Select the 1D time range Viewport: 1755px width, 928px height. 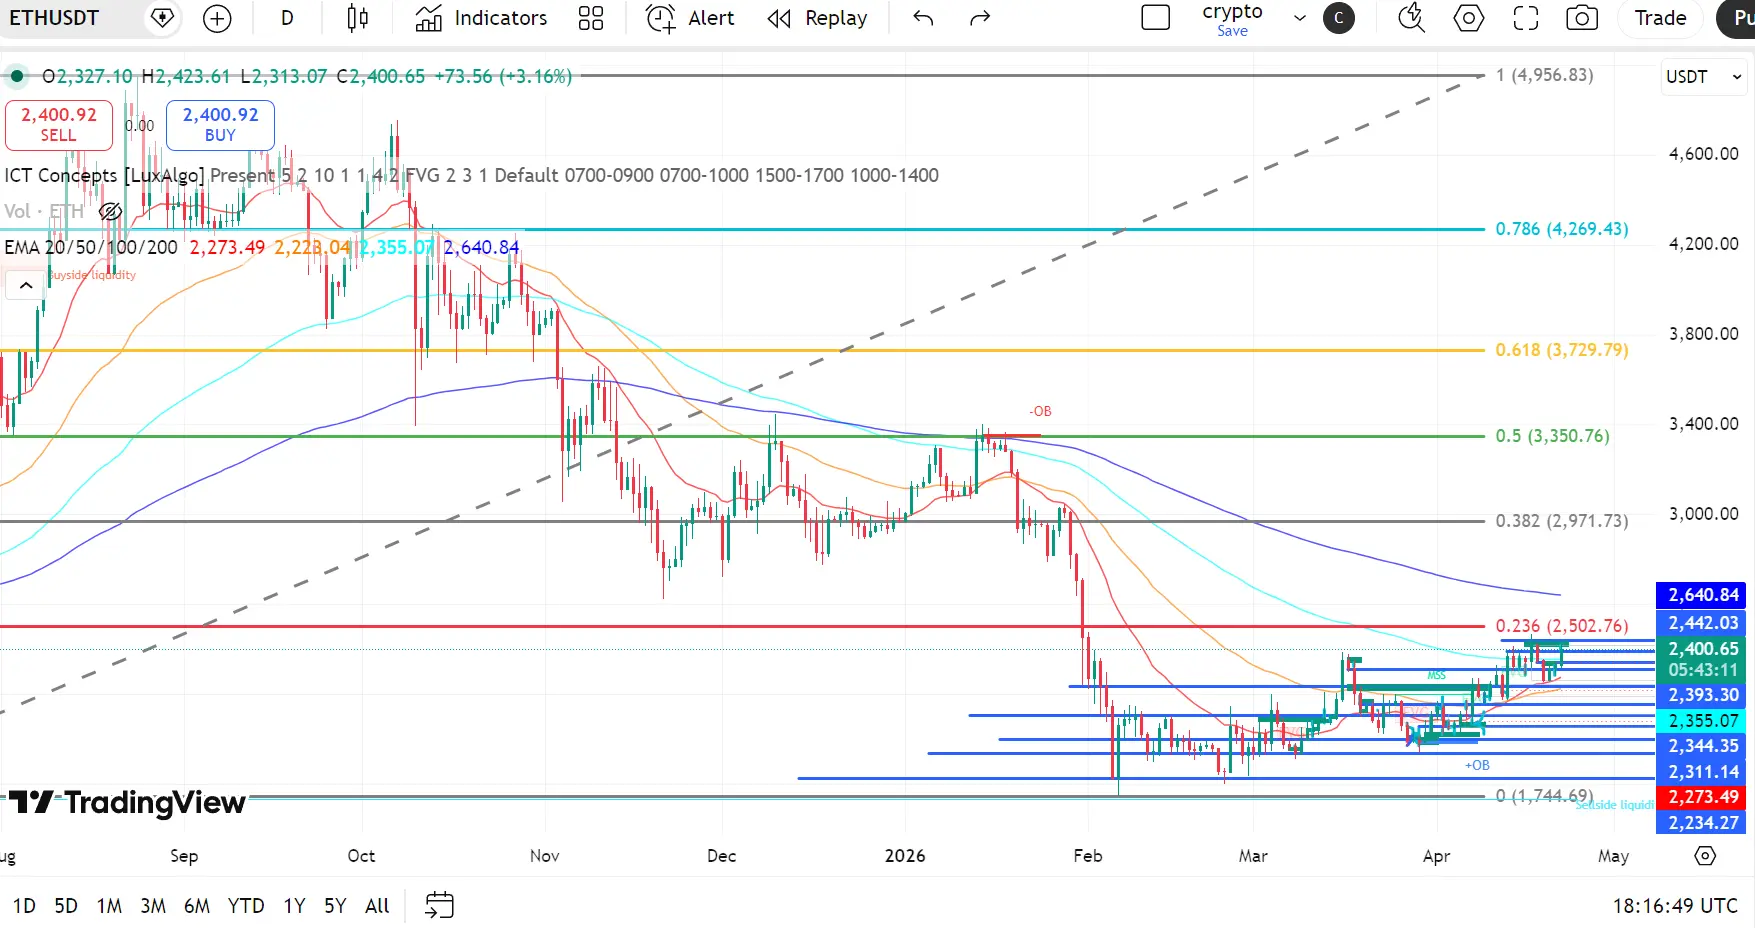[x=24, y=906]
